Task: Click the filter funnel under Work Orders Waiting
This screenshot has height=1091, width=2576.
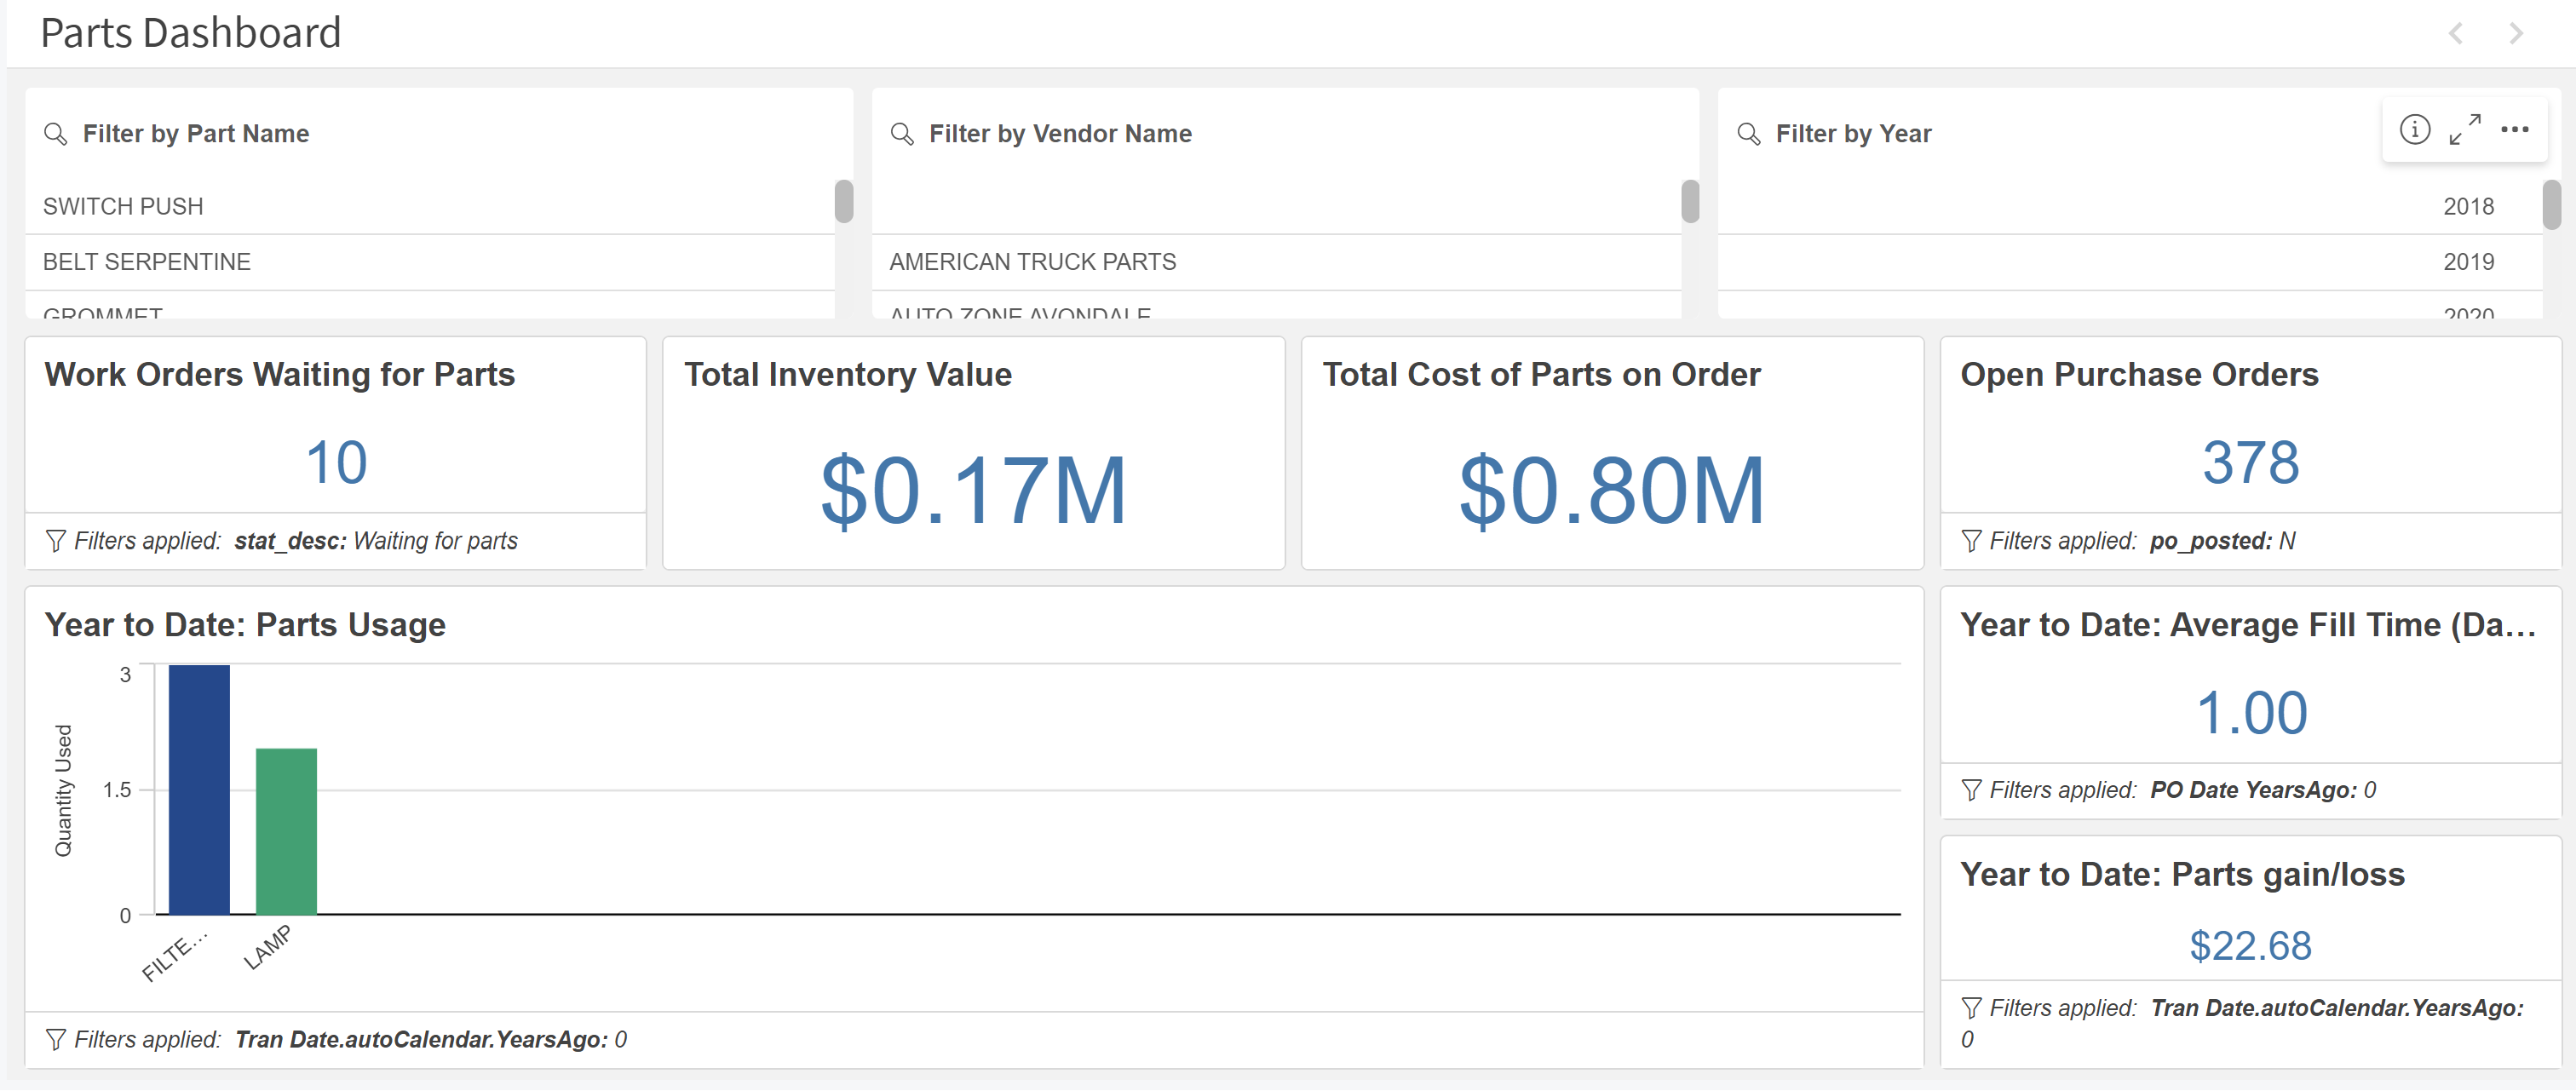Action: coord(56,541)
